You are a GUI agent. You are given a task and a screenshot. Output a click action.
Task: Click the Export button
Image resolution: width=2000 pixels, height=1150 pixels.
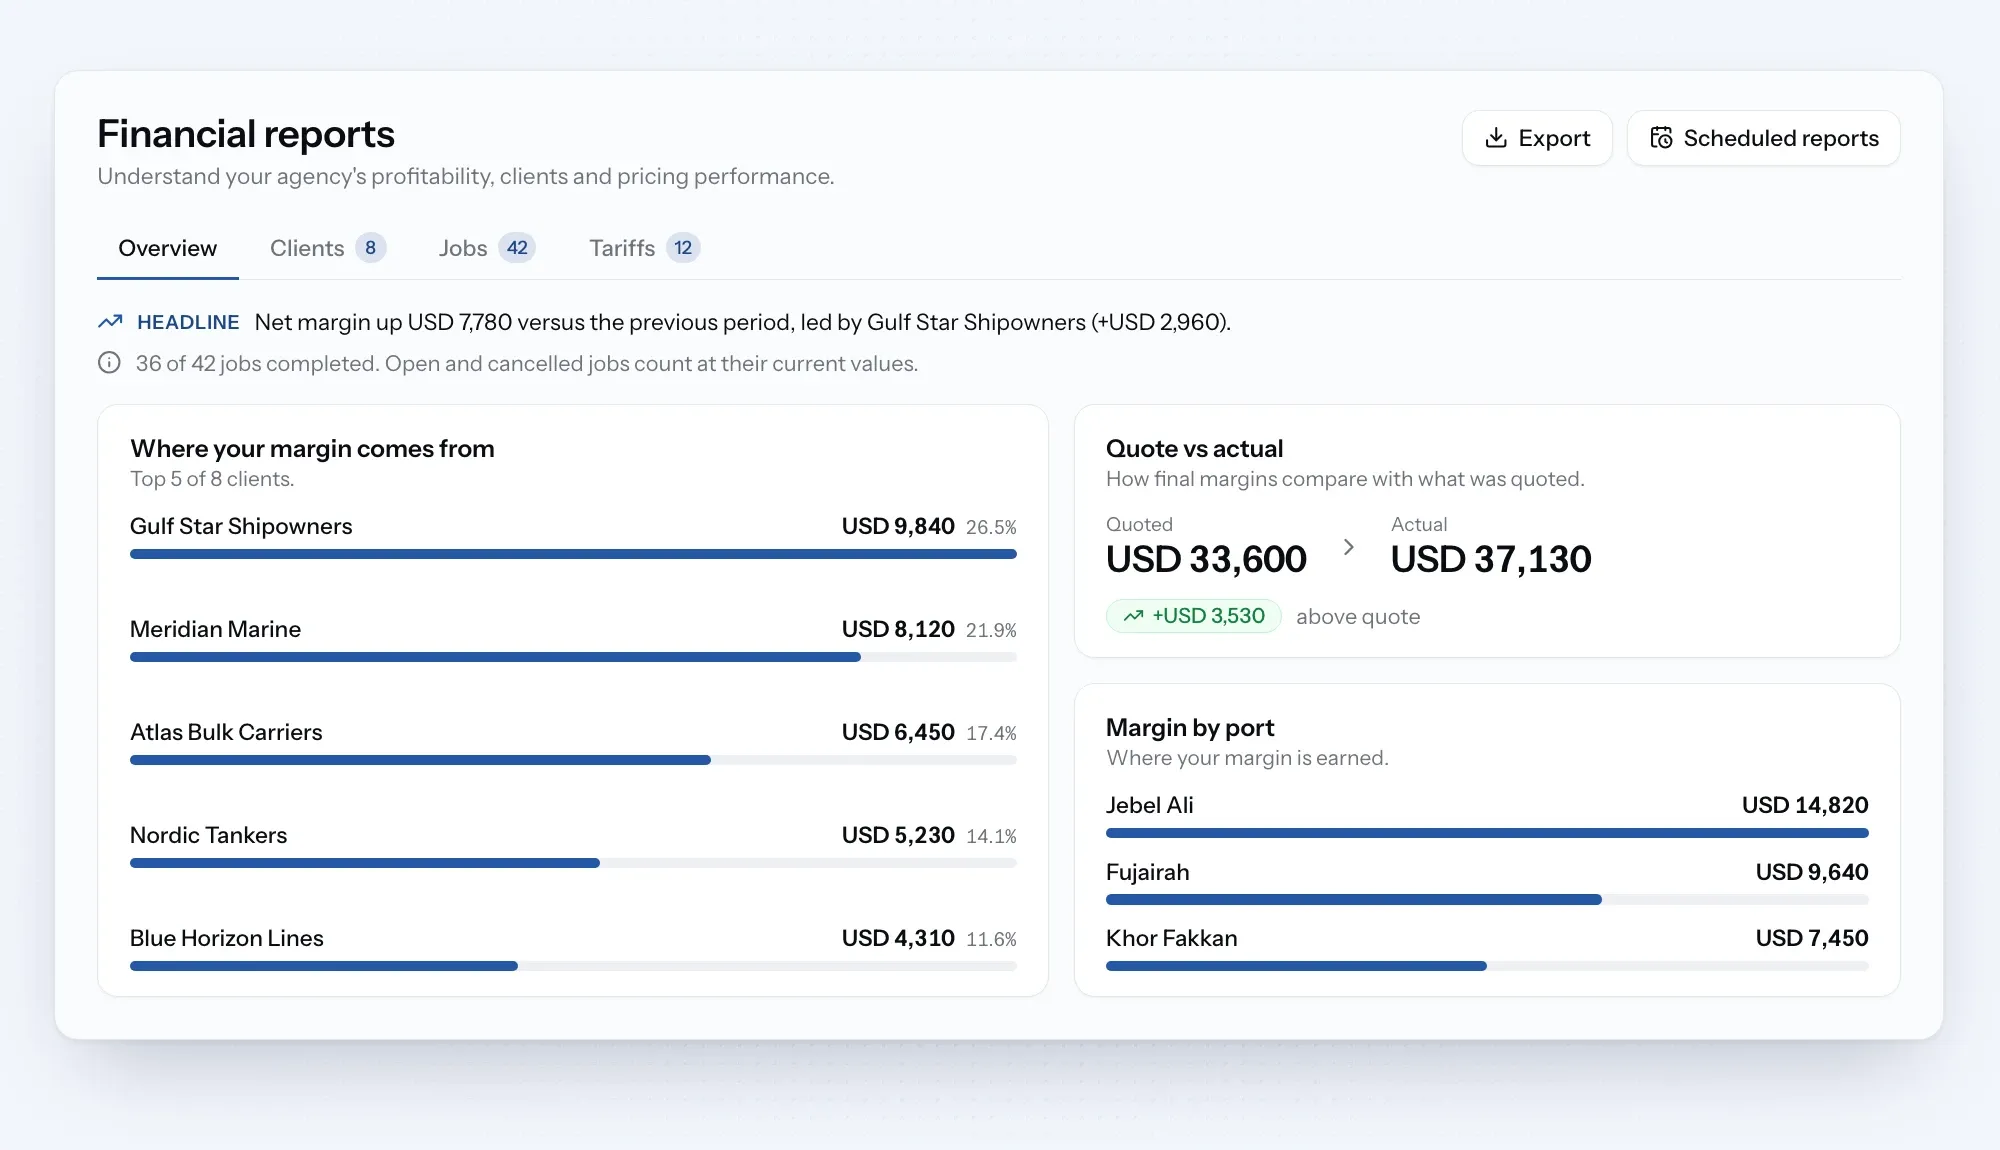pos(1537,138)
